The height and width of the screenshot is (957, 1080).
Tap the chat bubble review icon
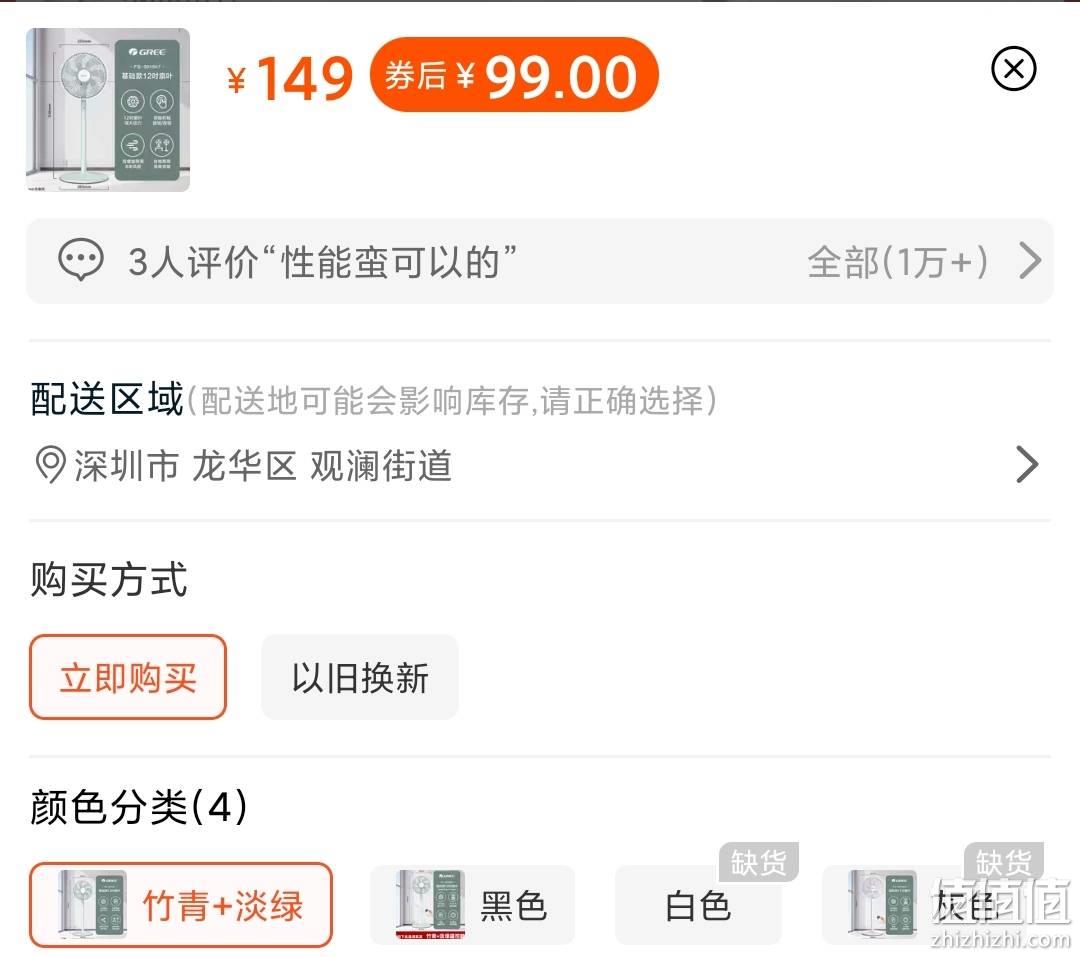[81, 260]
